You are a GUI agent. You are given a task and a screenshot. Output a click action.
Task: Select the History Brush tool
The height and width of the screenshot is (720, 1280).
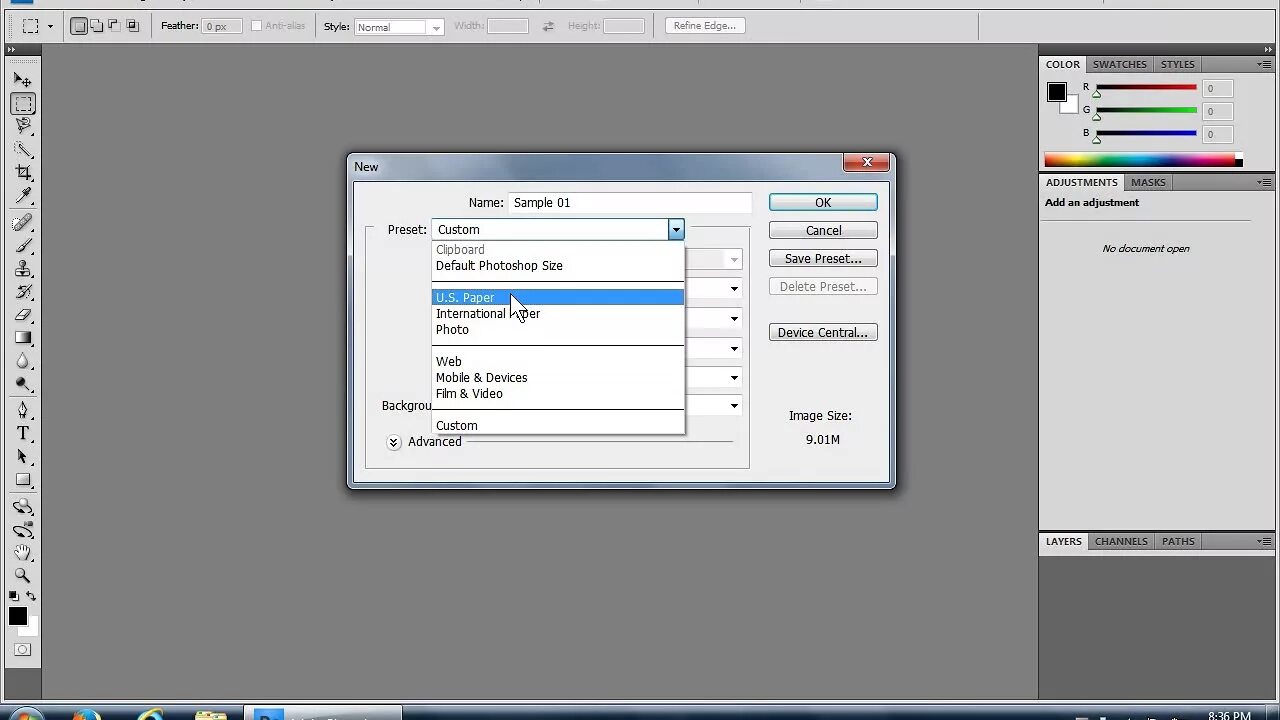pos(23,291)
